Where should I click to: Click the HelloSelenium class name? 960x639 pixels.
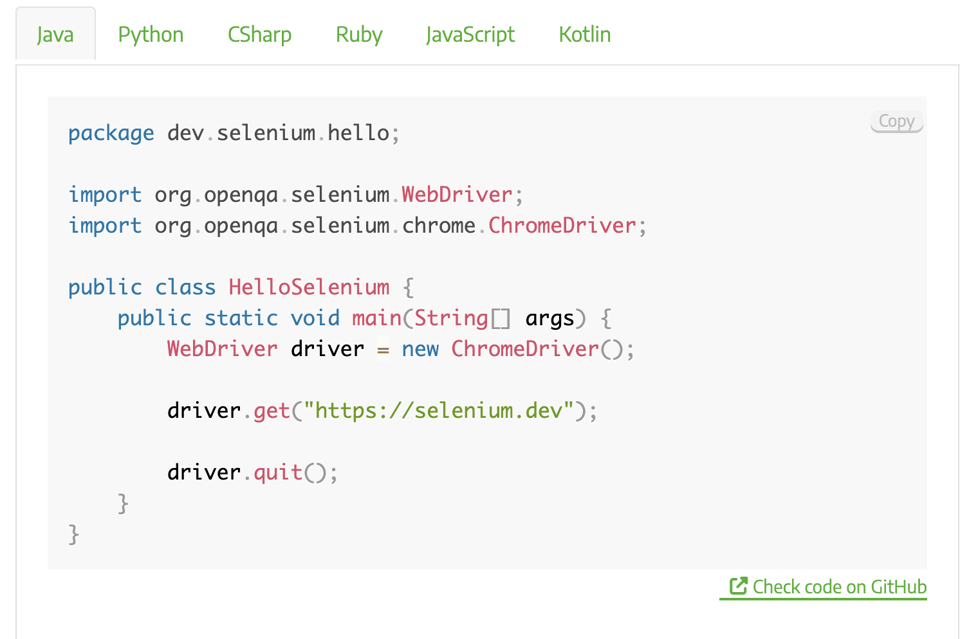[309, 287]
